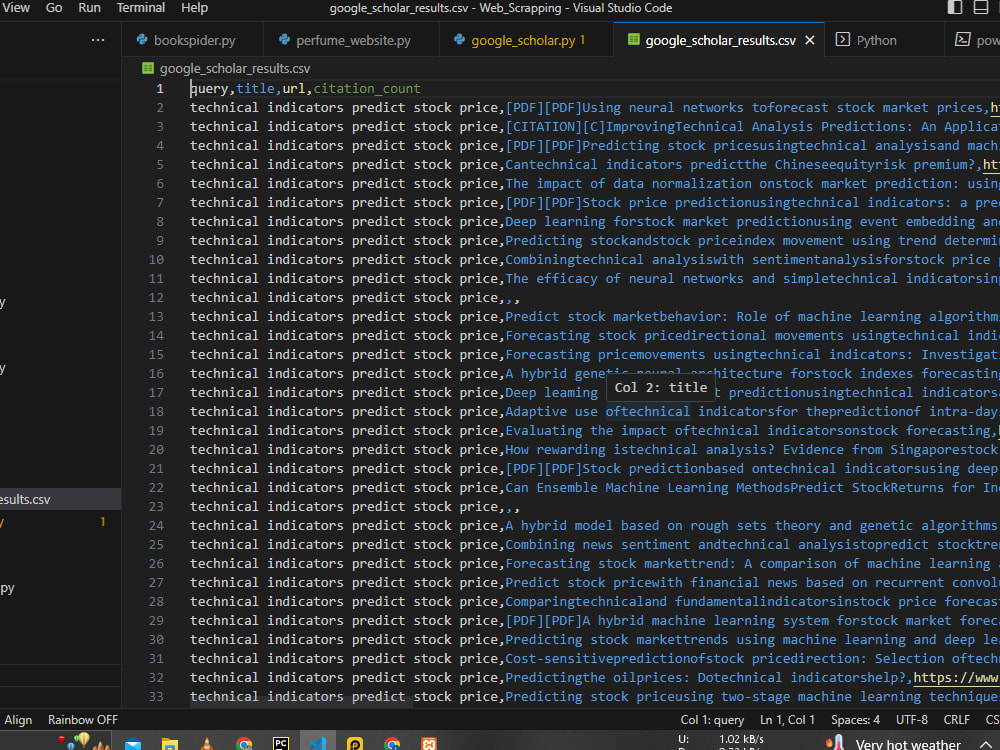This screenshot has width=1000, height=750.
Task: Click the 'Col 2: title' hover tooltip
Action: coord(661,388)
